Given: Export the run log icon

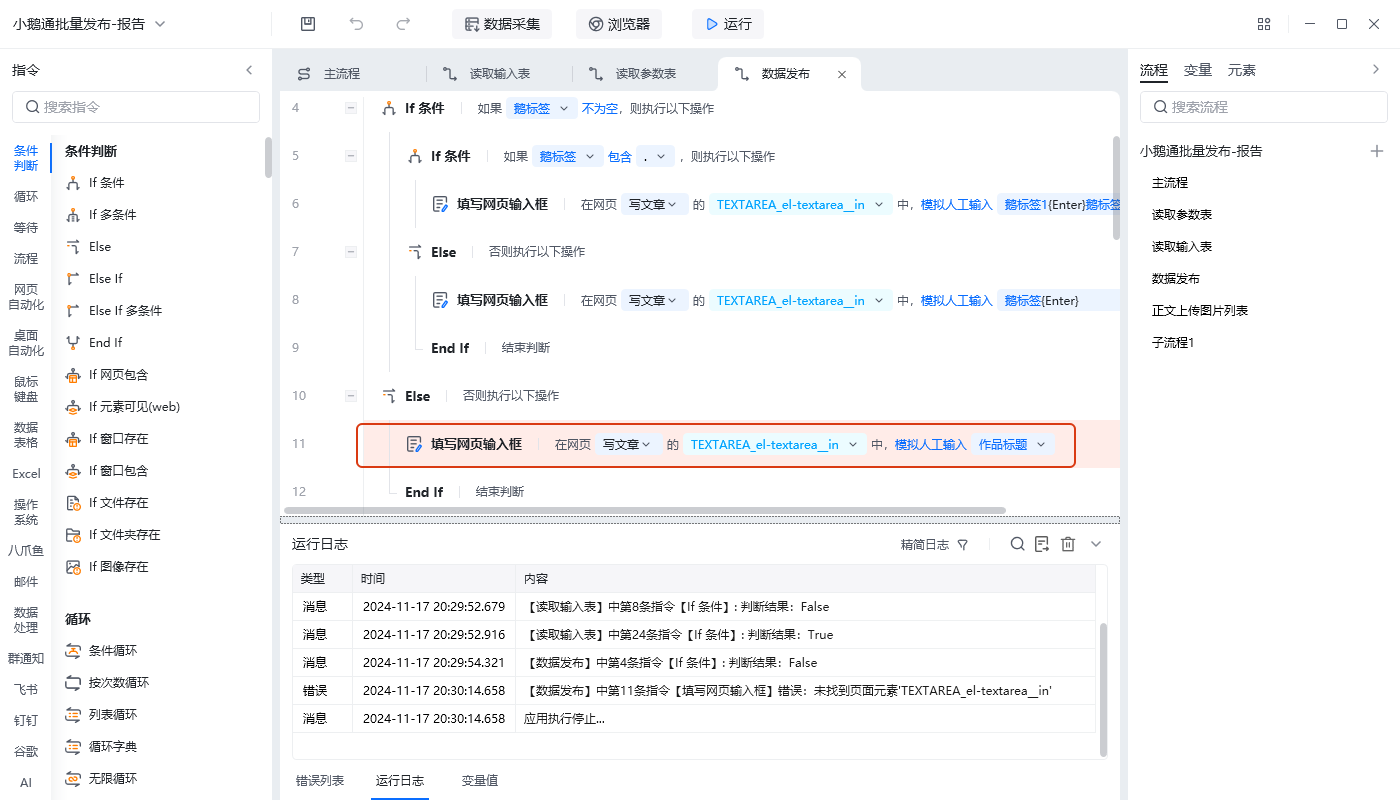Looking at the screenshot, I should [1042, 544].
